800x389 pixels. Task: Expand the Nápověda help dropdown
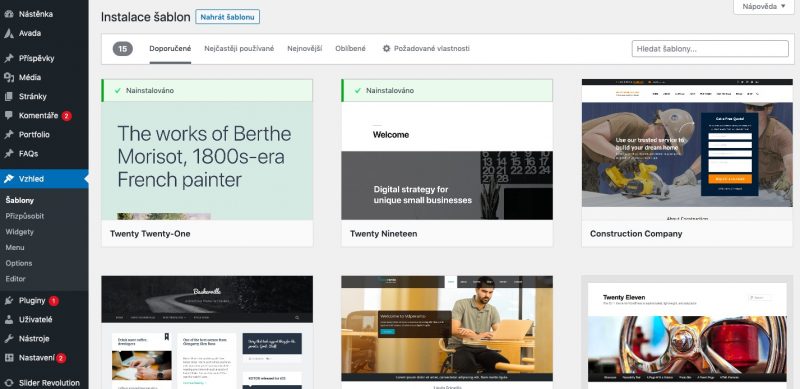(764, 7)
